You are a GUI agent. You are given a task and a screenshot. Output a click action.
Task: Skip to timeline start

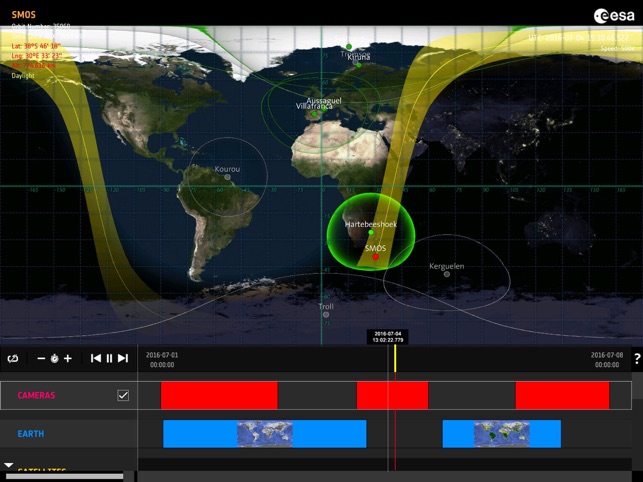96,359
